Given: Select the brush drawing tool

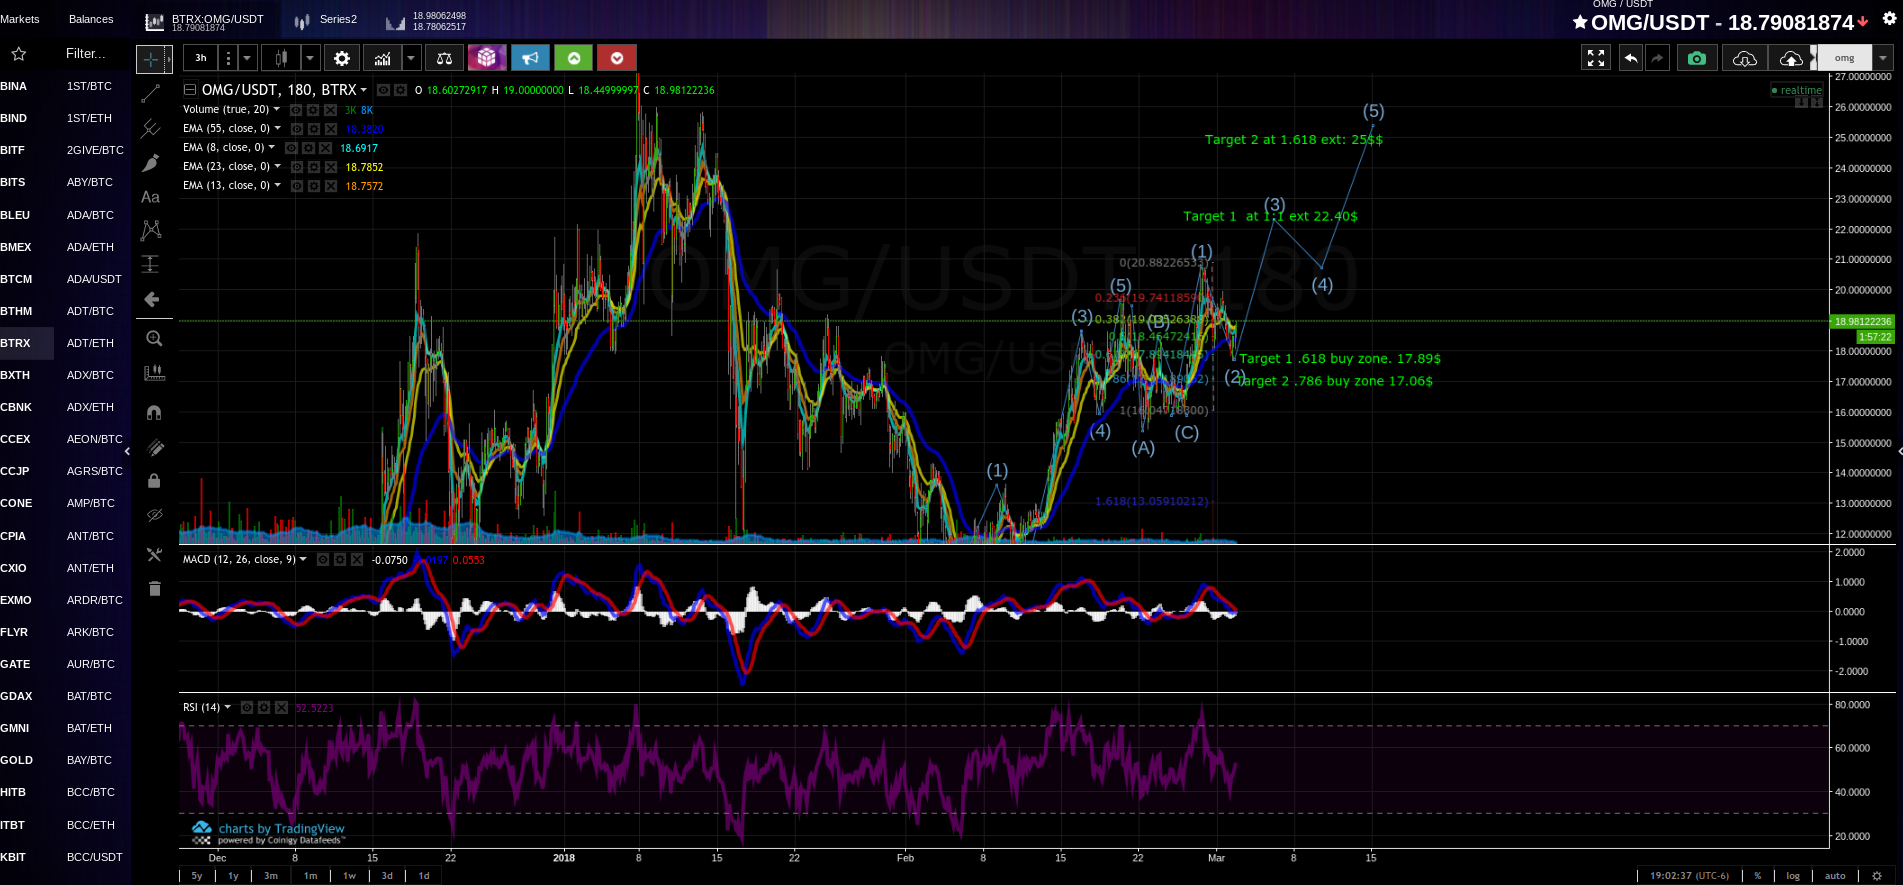Looking at the screenshot, I should 151,163.
